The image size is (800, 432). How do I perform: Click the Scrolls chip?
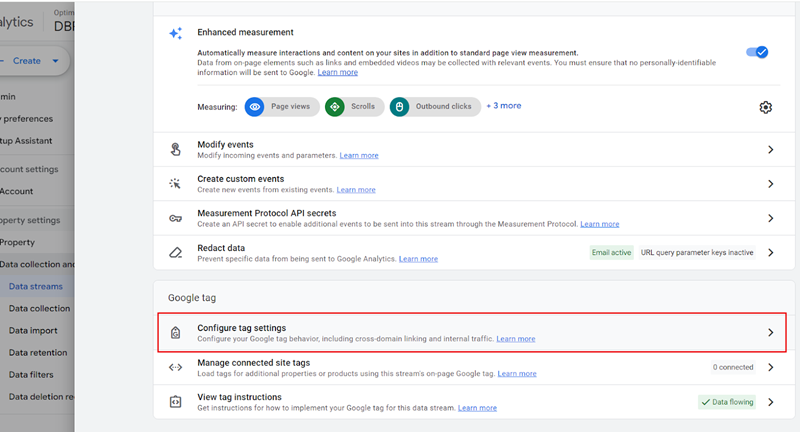[x=355, y=107]
